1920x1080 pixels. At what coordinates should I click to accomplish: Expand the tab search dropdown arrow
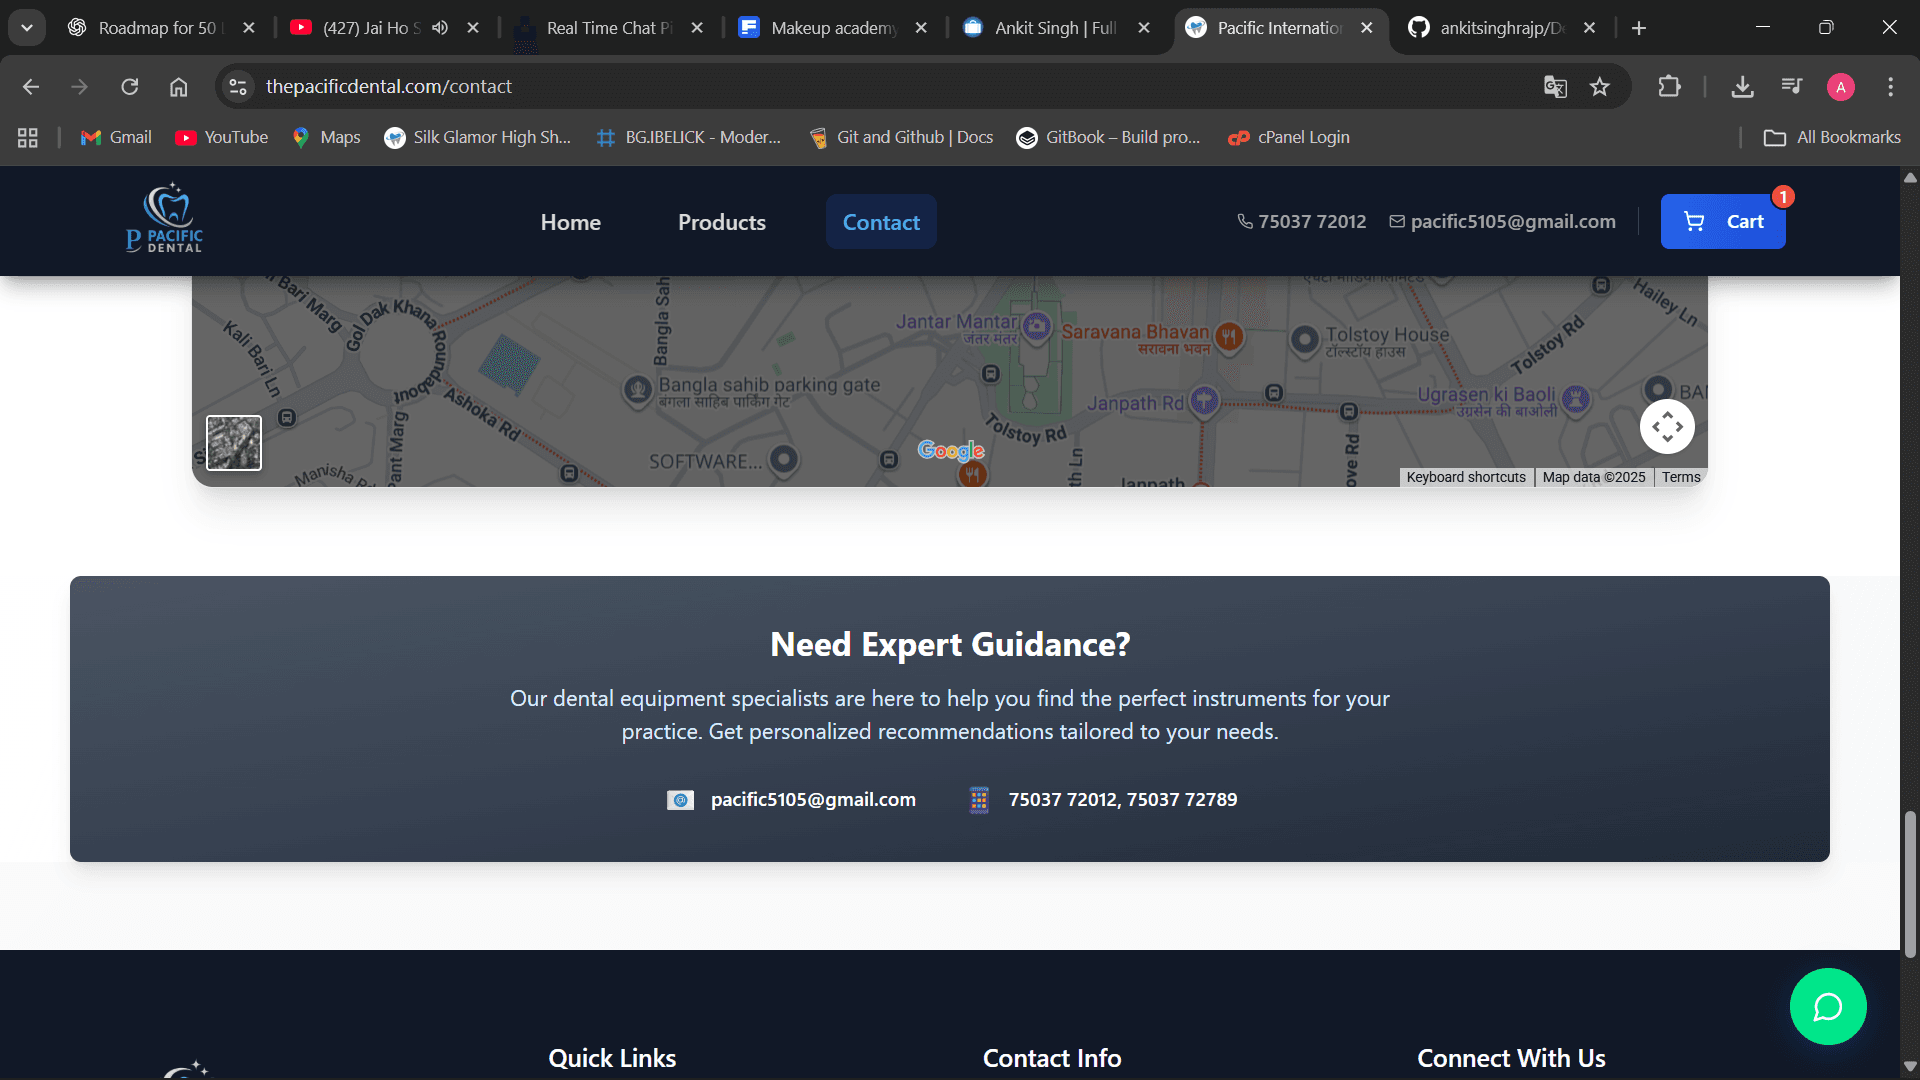point(27,28)
